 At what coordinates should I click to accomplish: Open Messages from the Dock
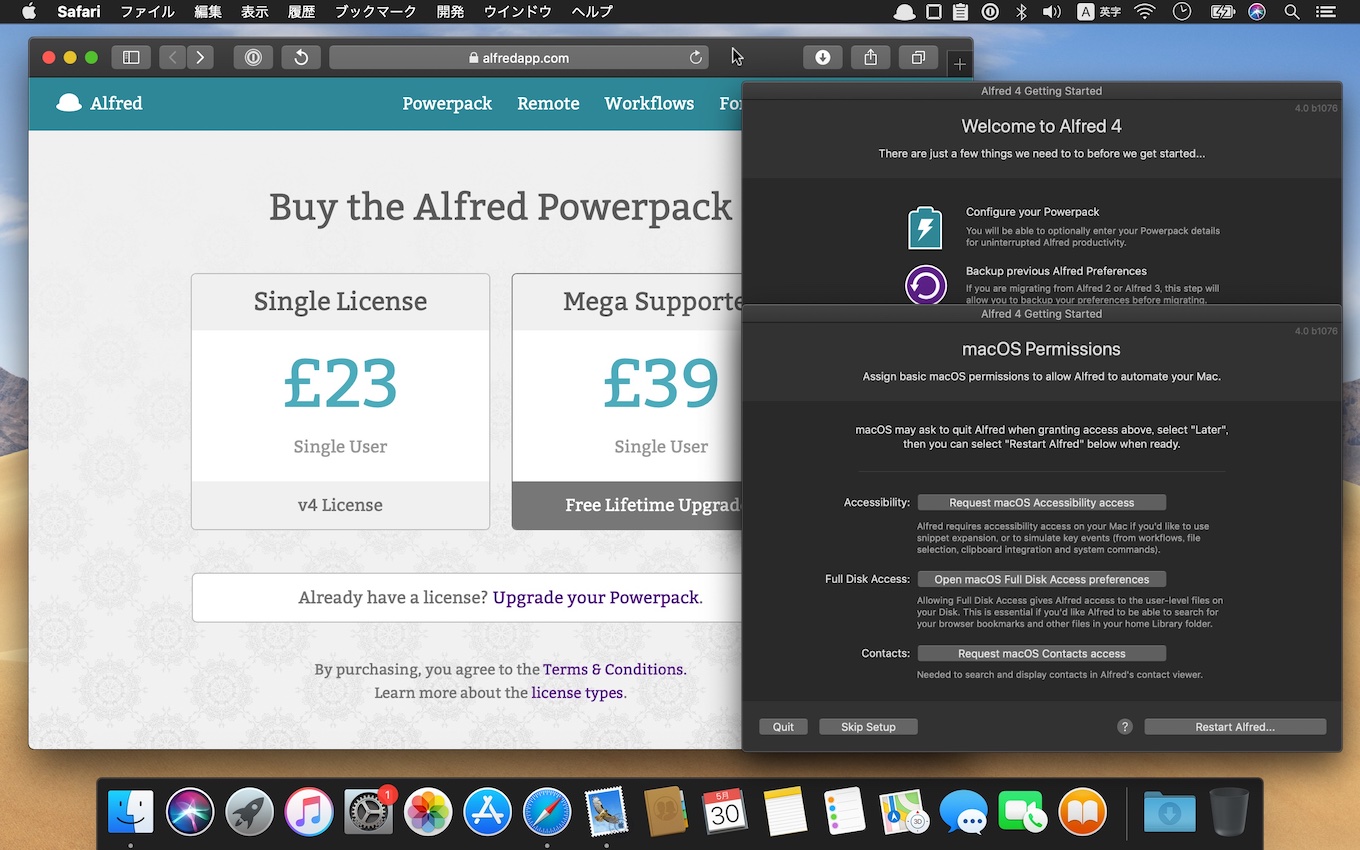963,811
